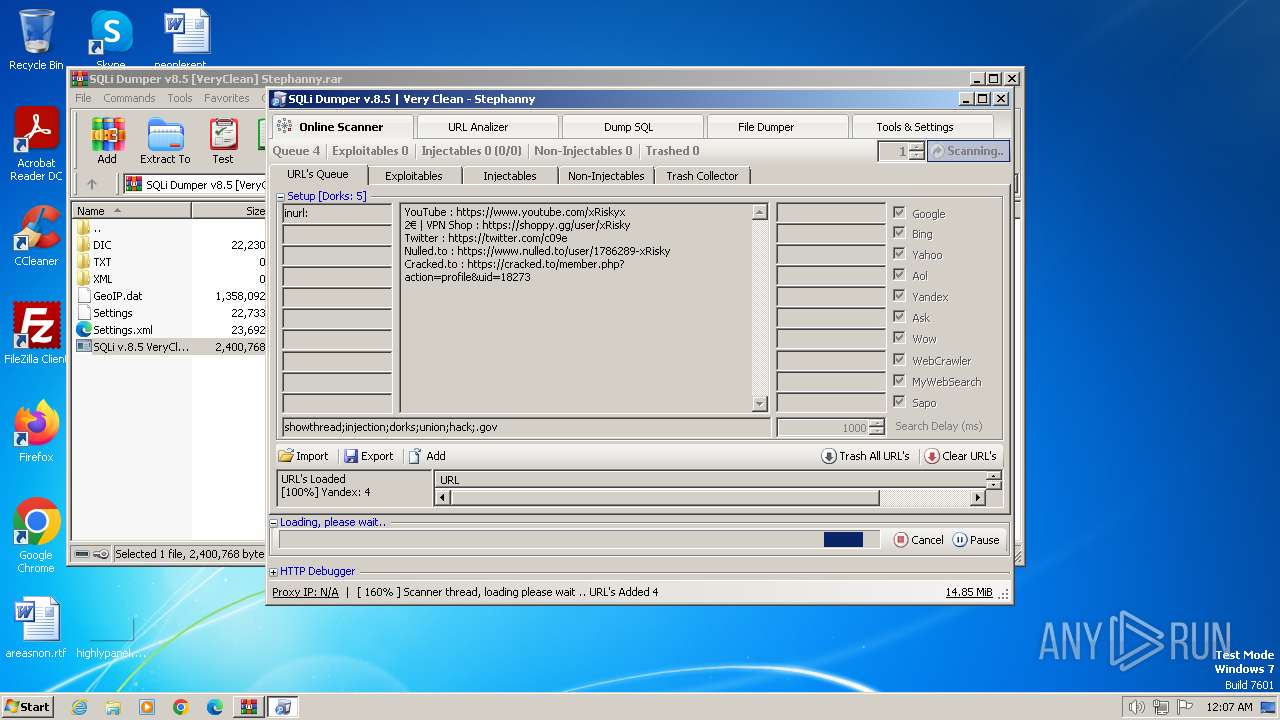Click the Scanning.. button

tap(968, 151)
